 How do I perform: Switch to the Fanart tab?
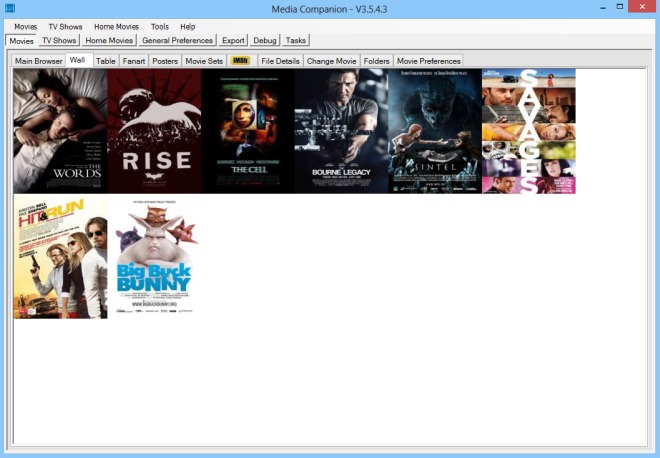click(134, 61)
